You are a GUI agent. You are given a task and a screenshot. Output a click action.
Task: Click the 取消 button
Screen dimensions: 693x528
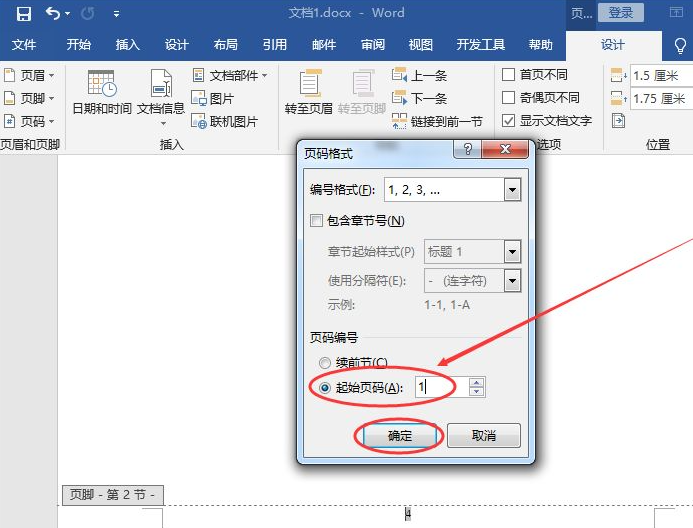pyautogui.click(x=484, y=436)
